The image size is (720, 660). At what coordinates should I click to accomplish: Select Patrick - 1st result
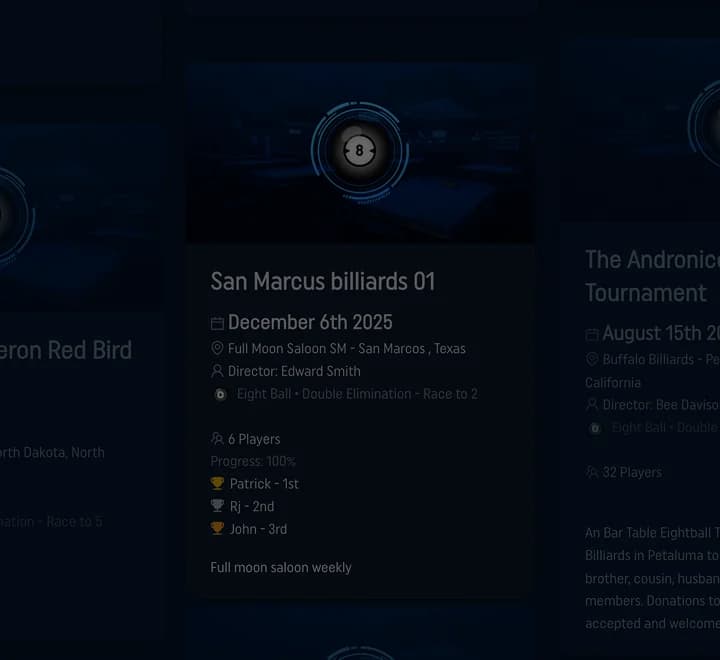[264, 484]
